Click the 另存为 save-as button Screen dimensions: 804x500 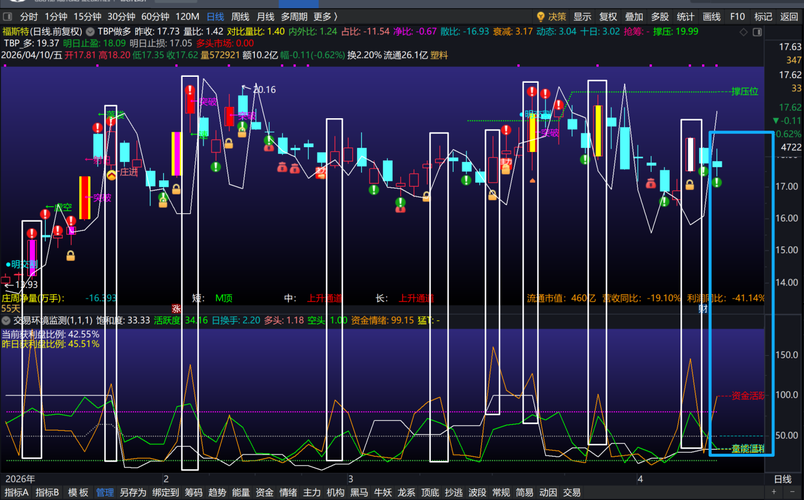pyautogui.click(x=132, y=492)
